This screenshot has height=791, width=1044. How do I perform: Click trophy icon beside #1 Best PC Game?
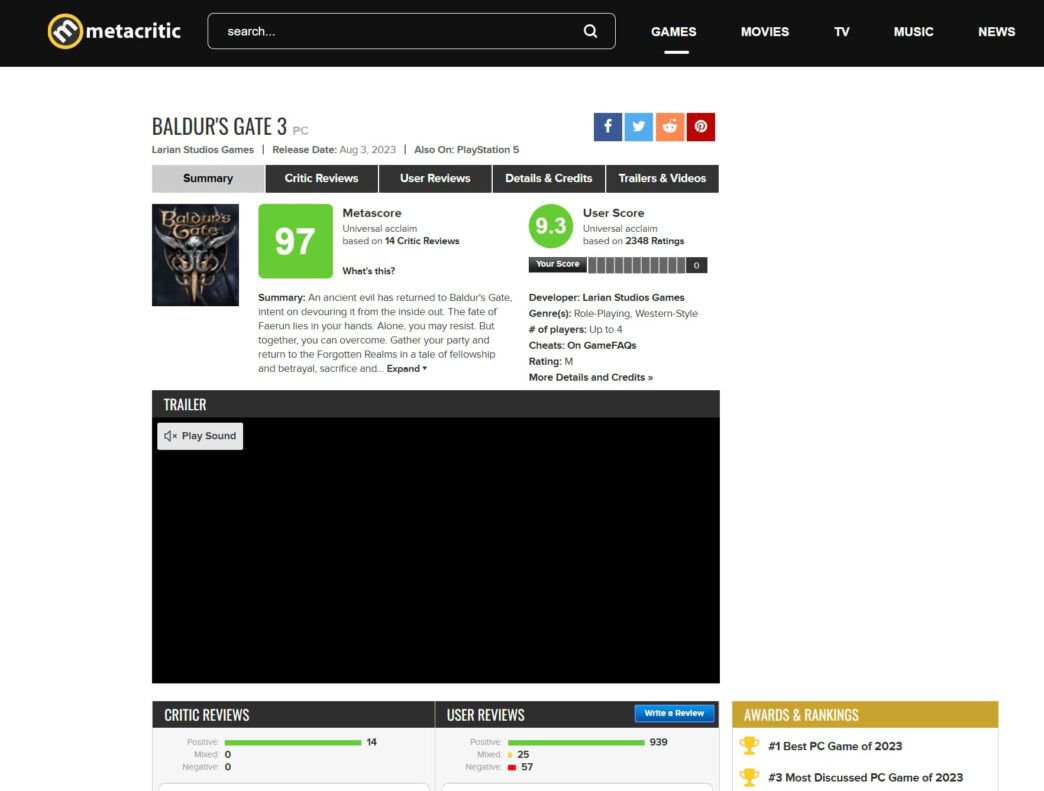coord(749,746)
